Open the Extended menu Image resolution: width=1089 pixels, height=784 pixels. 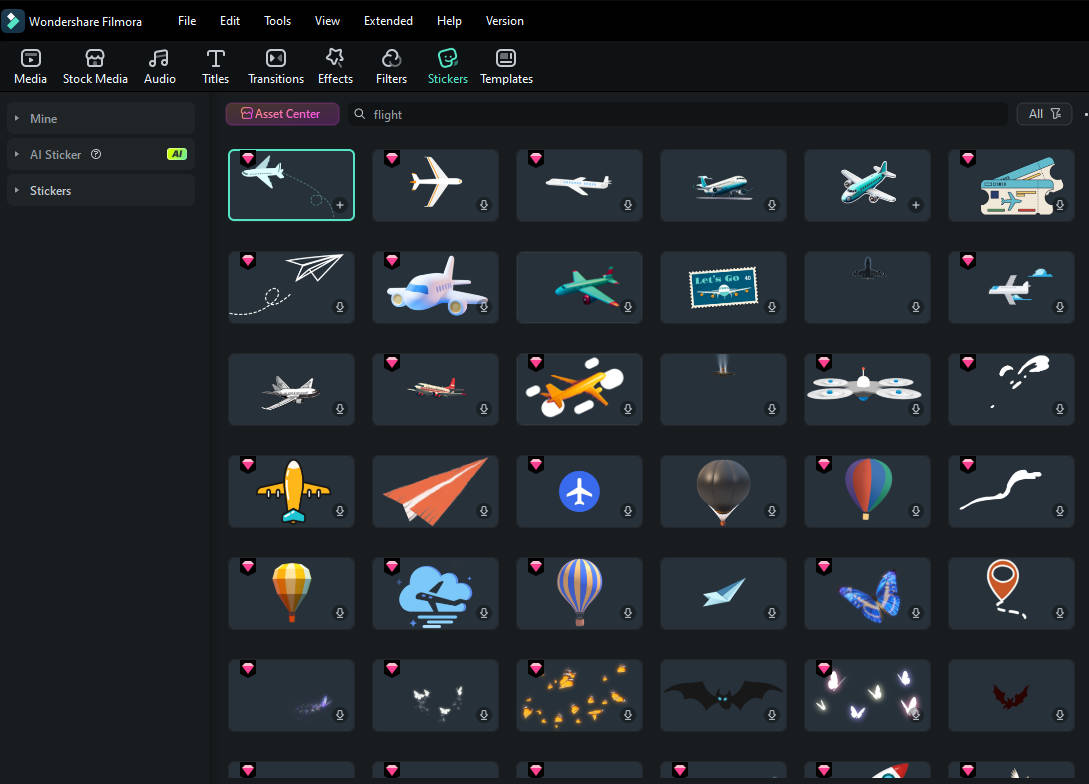pyautogui.click(x=388, y=21)
